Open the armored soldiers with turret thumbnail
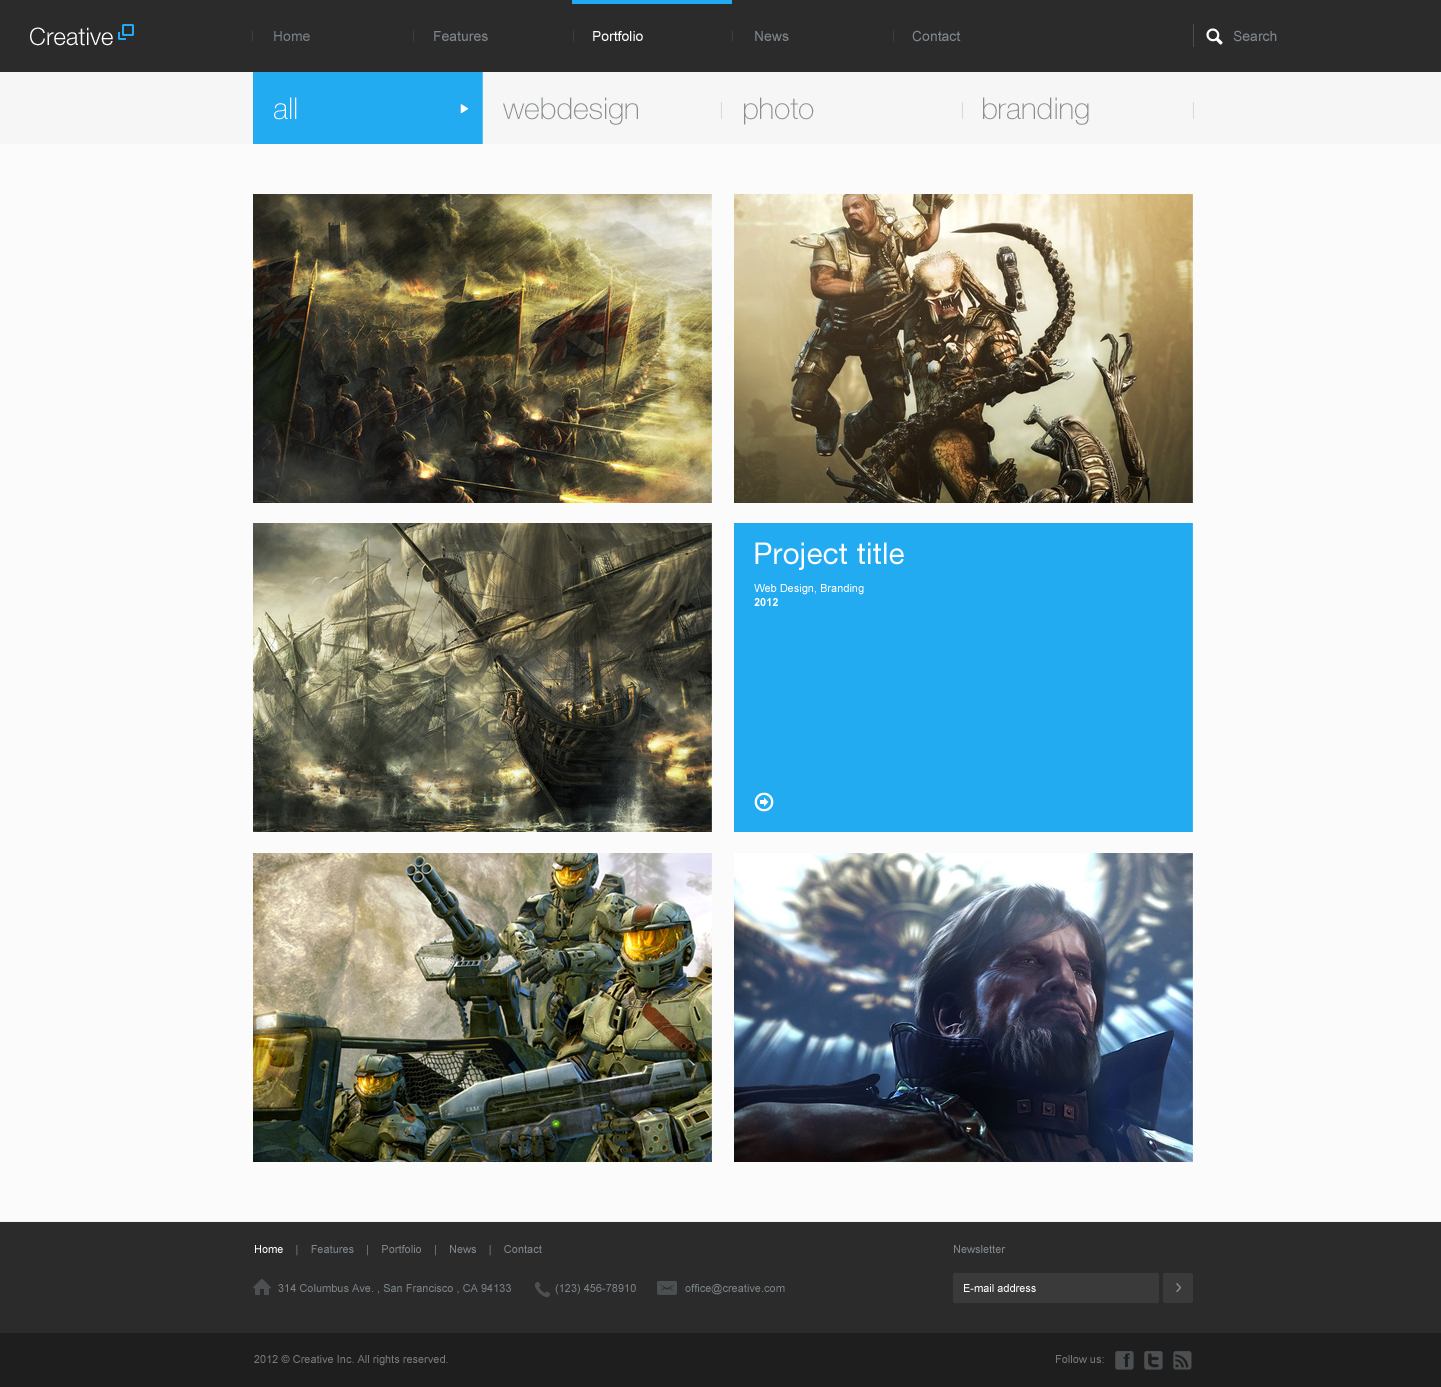1441x1387 pixels. pyautogui.click(x=482, y=1007)
